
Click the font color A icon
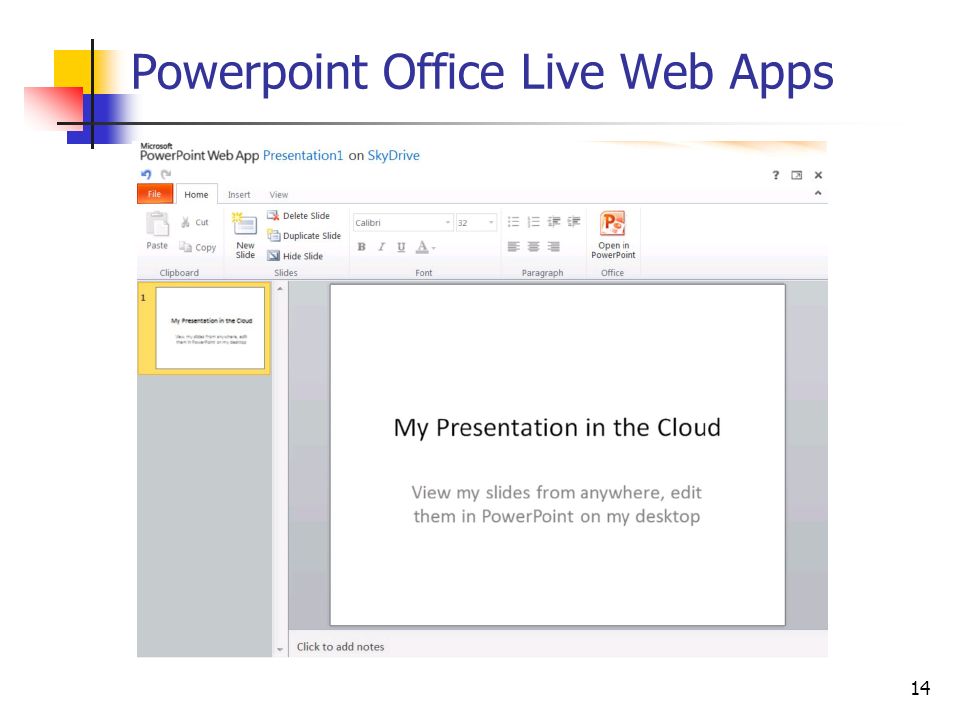422,247
